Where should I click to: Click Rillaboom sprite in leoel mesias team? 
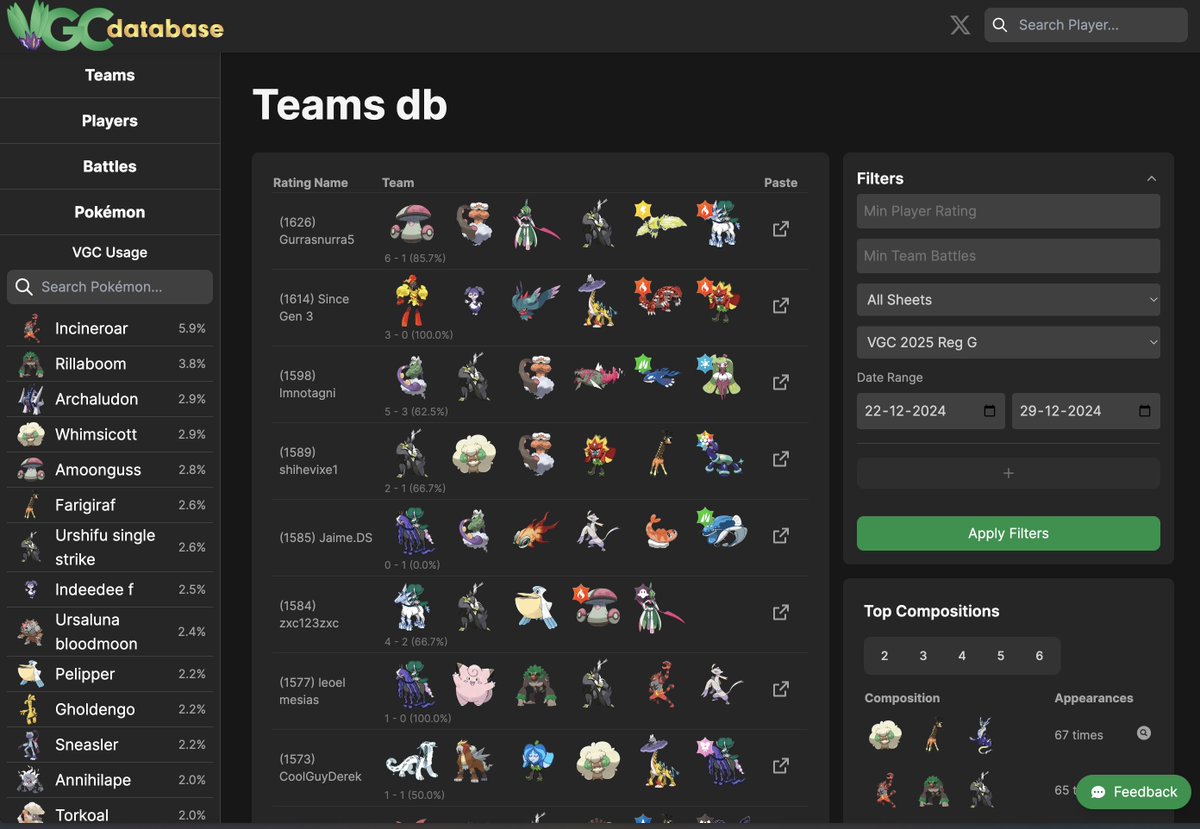pyautogui.click(x=536, y=687)
